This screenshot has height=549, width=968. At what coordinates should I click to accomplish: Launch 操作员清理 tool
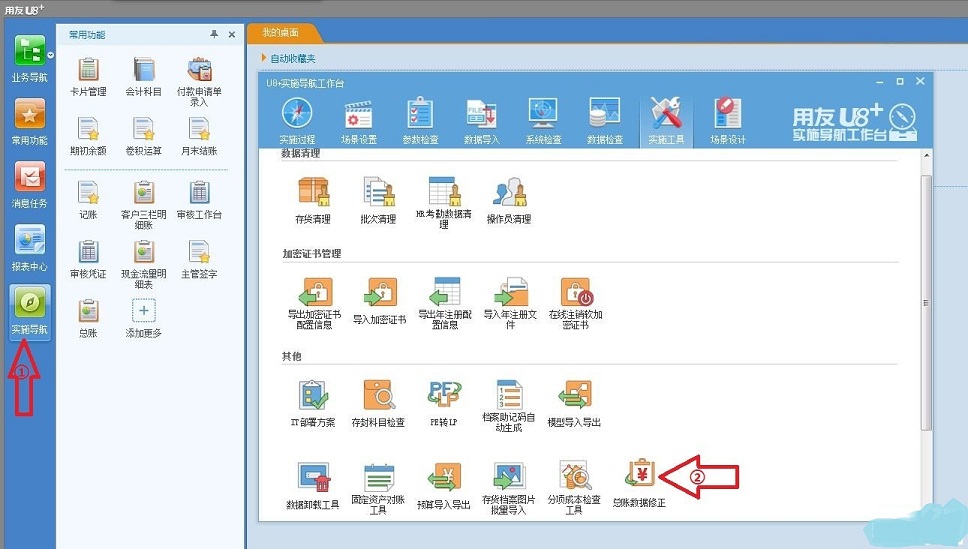tap(509, 199)
